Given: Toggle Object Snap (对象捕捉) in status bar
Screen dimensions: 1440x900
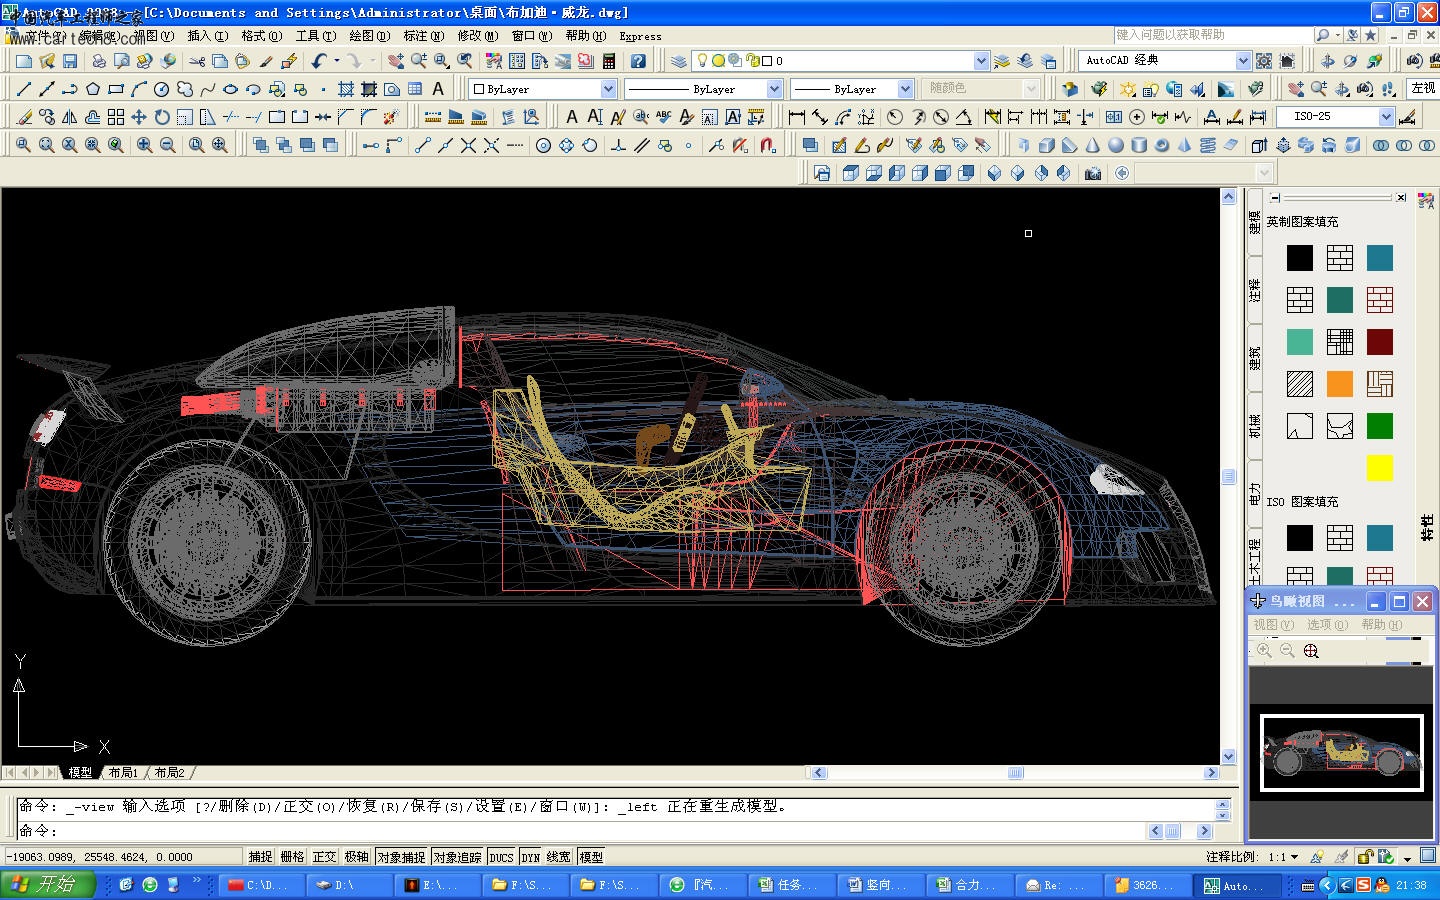Looking at the screenshot, I should tap(401, 857).
